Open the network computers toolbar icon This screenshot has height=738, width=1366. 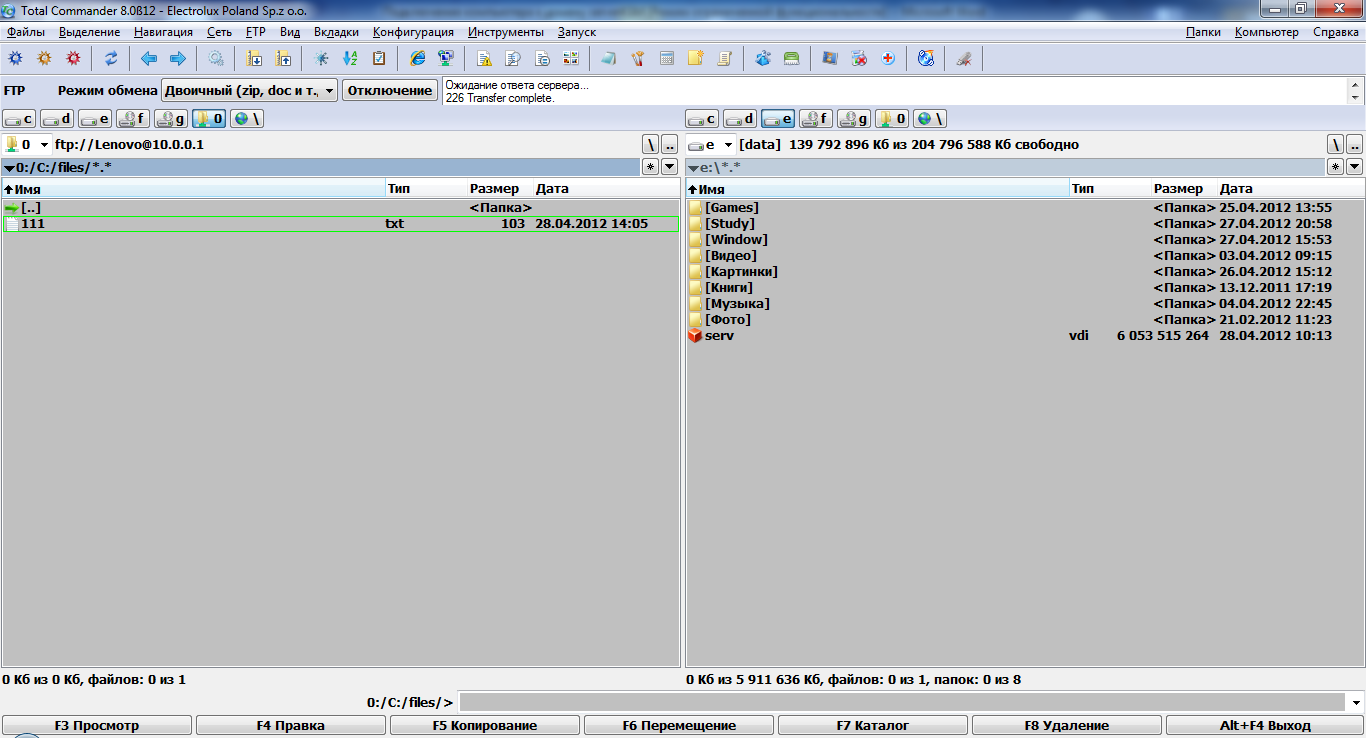[447, 58]
